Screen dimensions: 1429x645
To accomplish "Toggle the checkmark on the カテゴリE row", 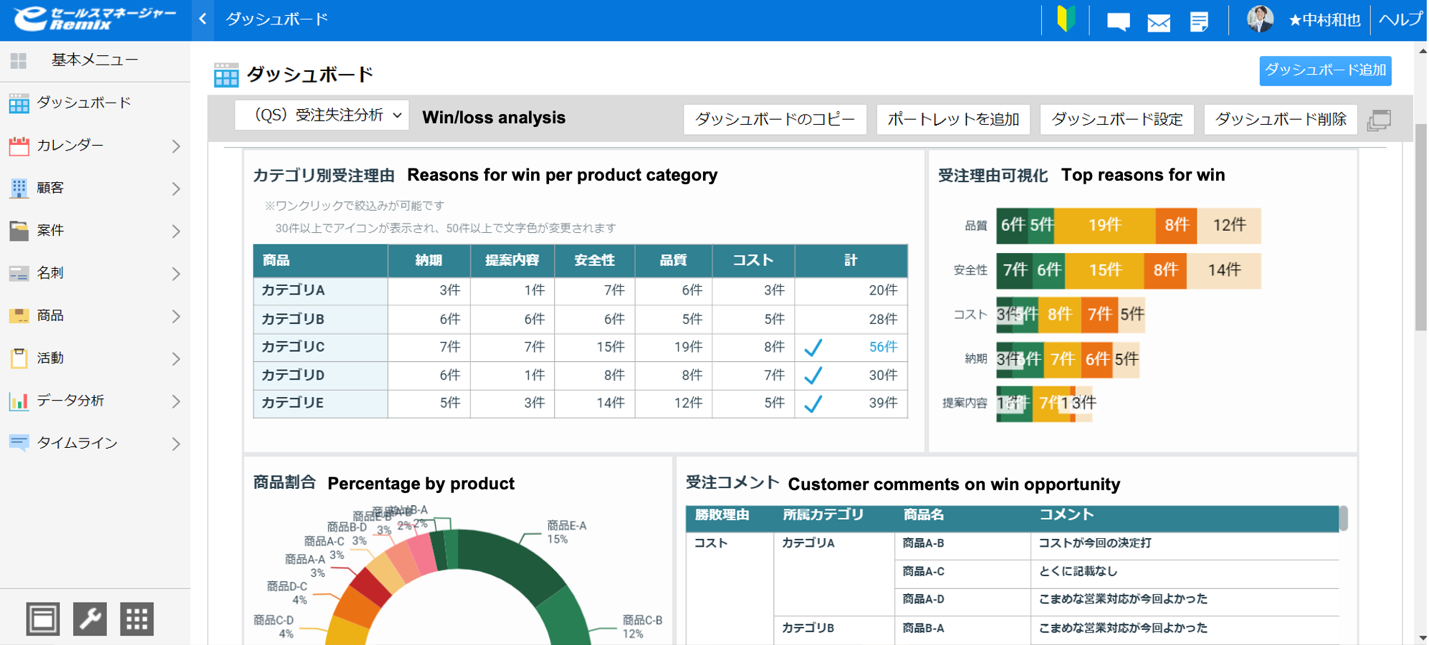I will click(813, 403).
